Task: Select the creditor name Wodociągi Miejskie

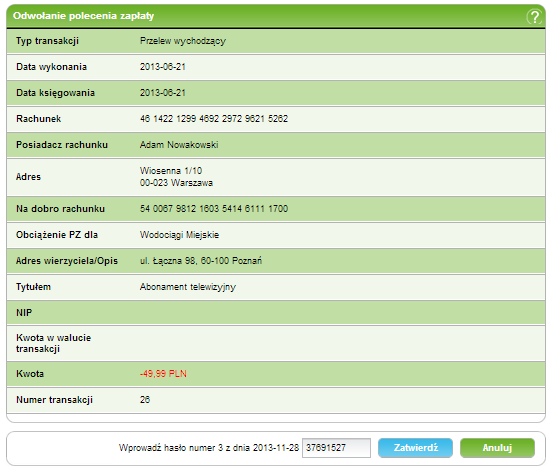Action: pos(180,235)
